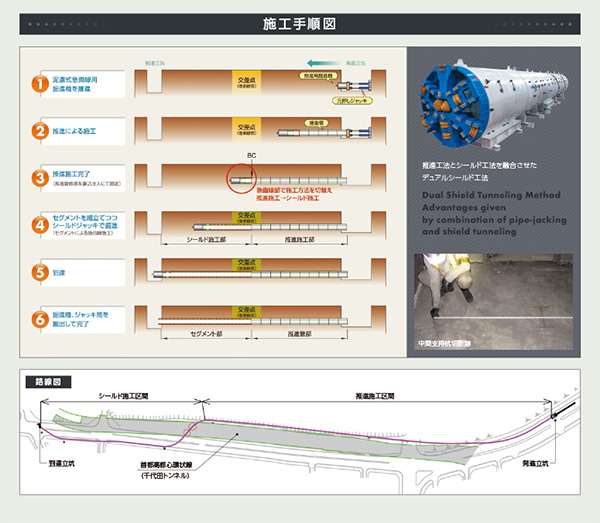Click the worker cutting site photo
The height and width of the screenshot is (523, 600).
click(x=494, y=302)
